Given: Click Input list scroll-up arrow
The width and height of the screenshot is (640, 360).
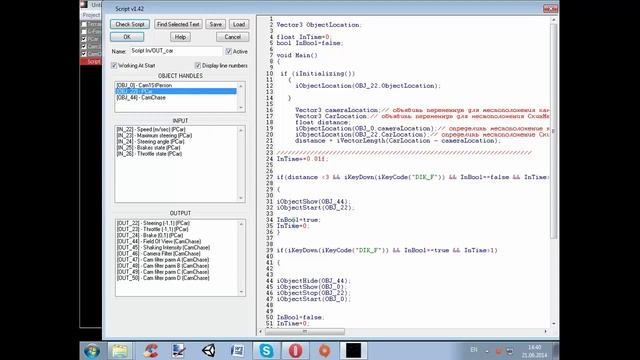Looking at the screenshot, I should [x=241, y=130].
